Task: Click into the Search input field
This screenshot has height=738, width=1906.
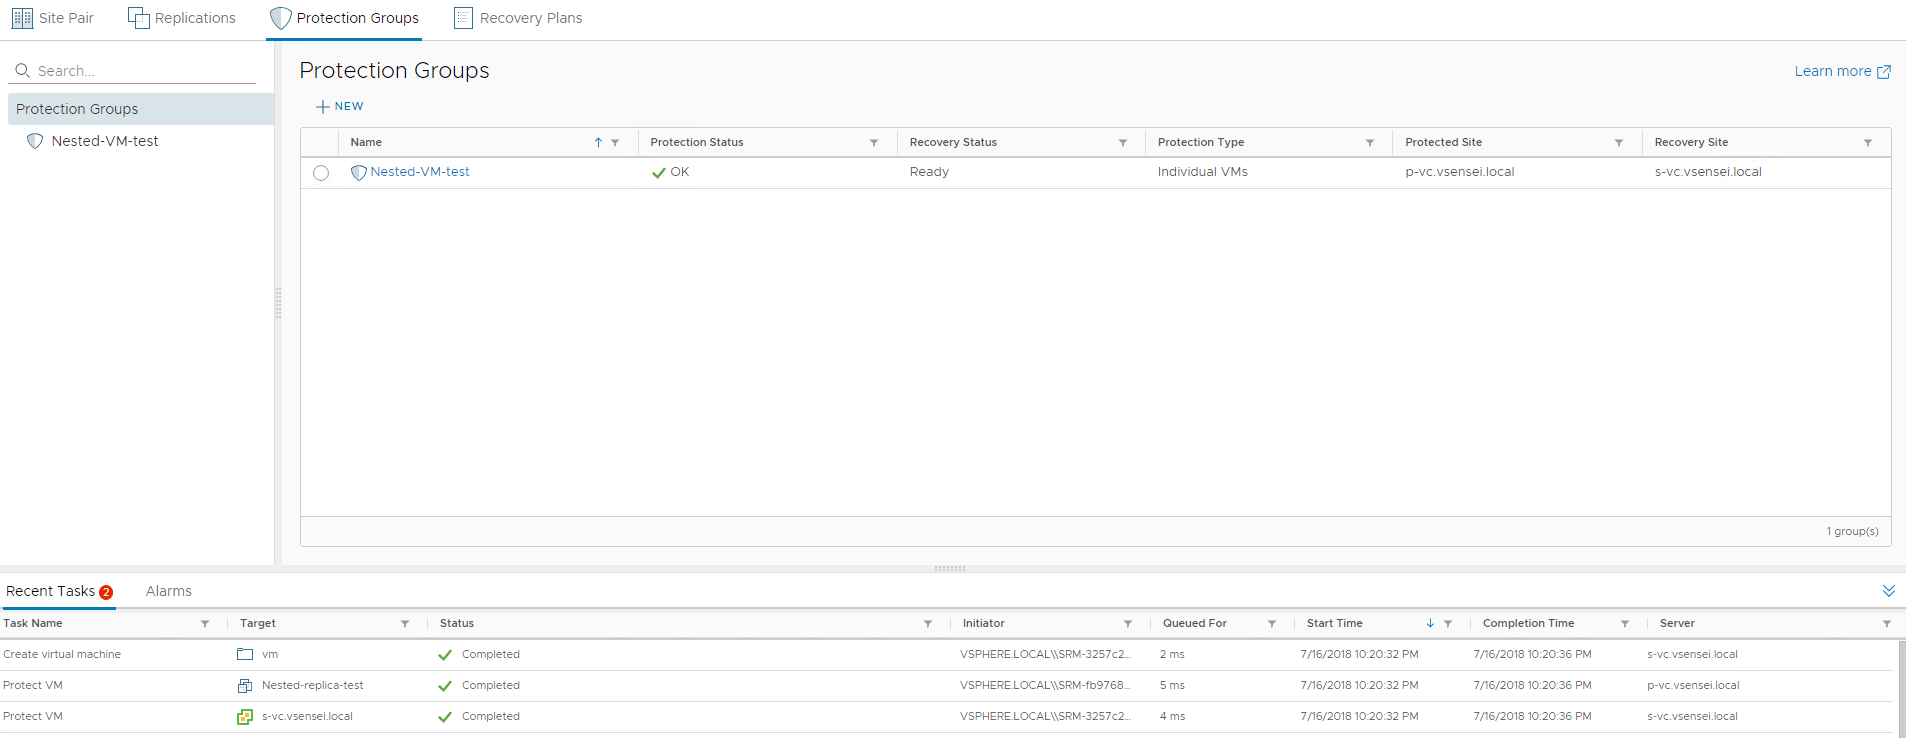Action: [x=140, y=71]
